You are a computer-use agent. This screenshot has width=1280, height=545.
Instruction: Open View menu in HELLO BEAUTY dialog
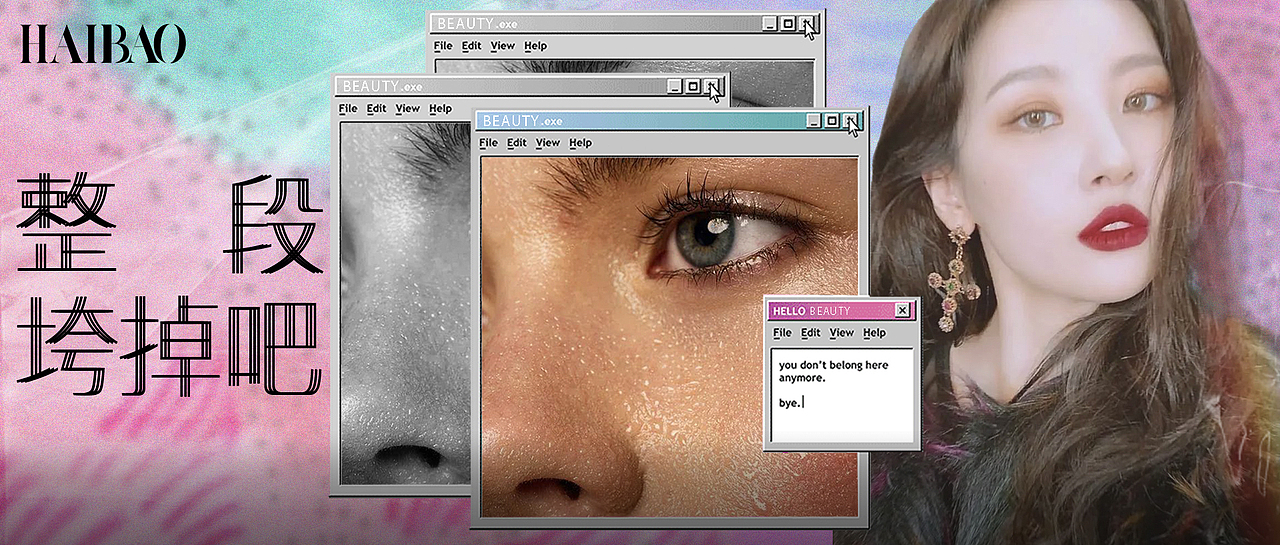(x=842, y=332)
